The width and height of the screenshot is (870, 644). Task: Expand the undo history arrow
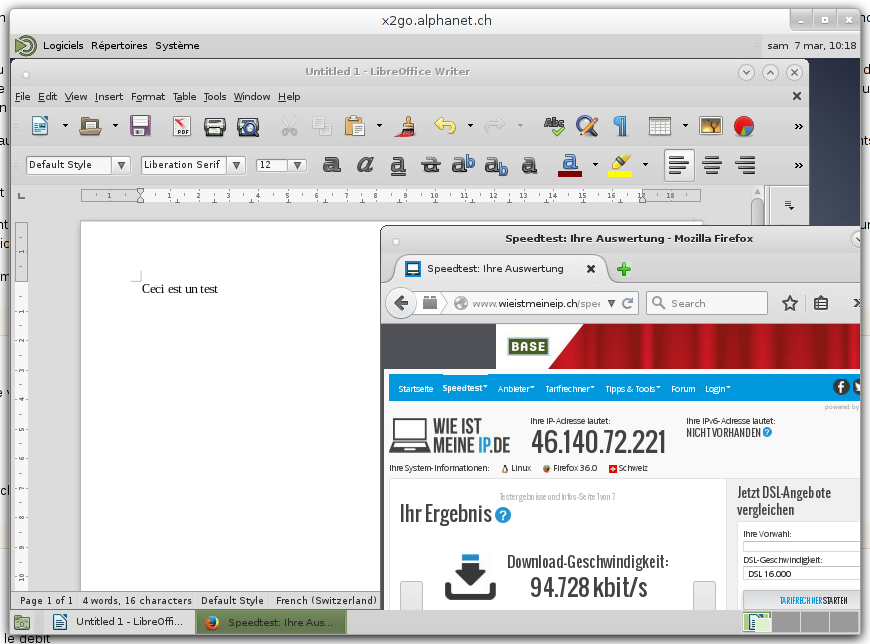pyautogui.click(x=470, y=126)
